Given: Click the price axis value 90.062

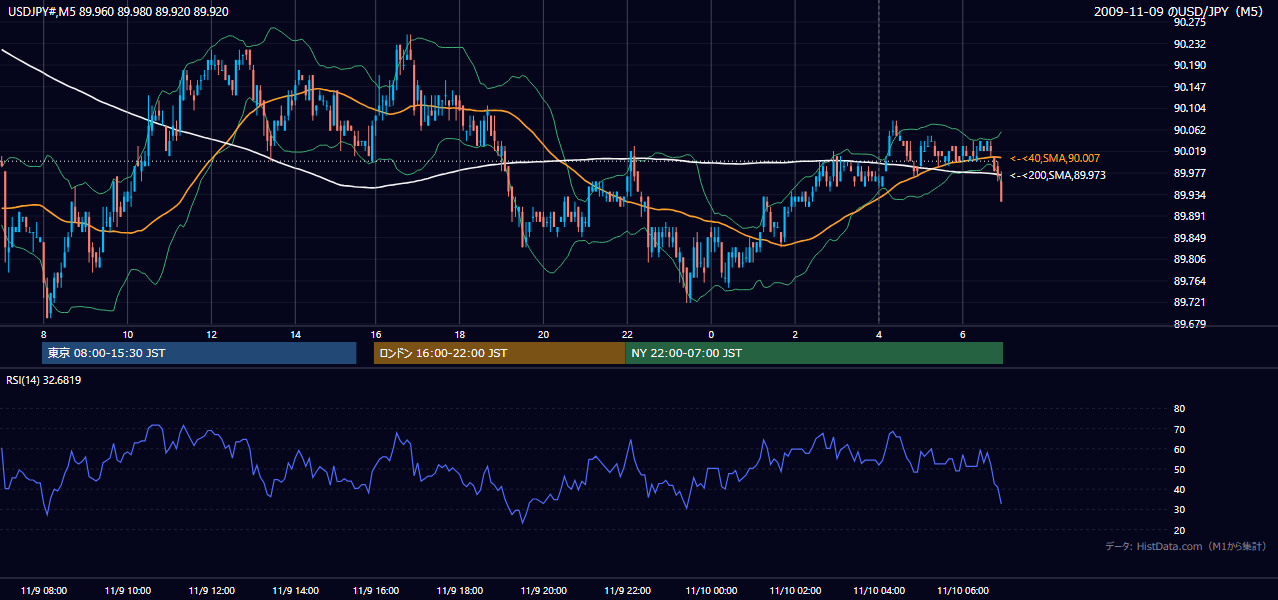Looking at the screenshot, I should coord(1189,130).
